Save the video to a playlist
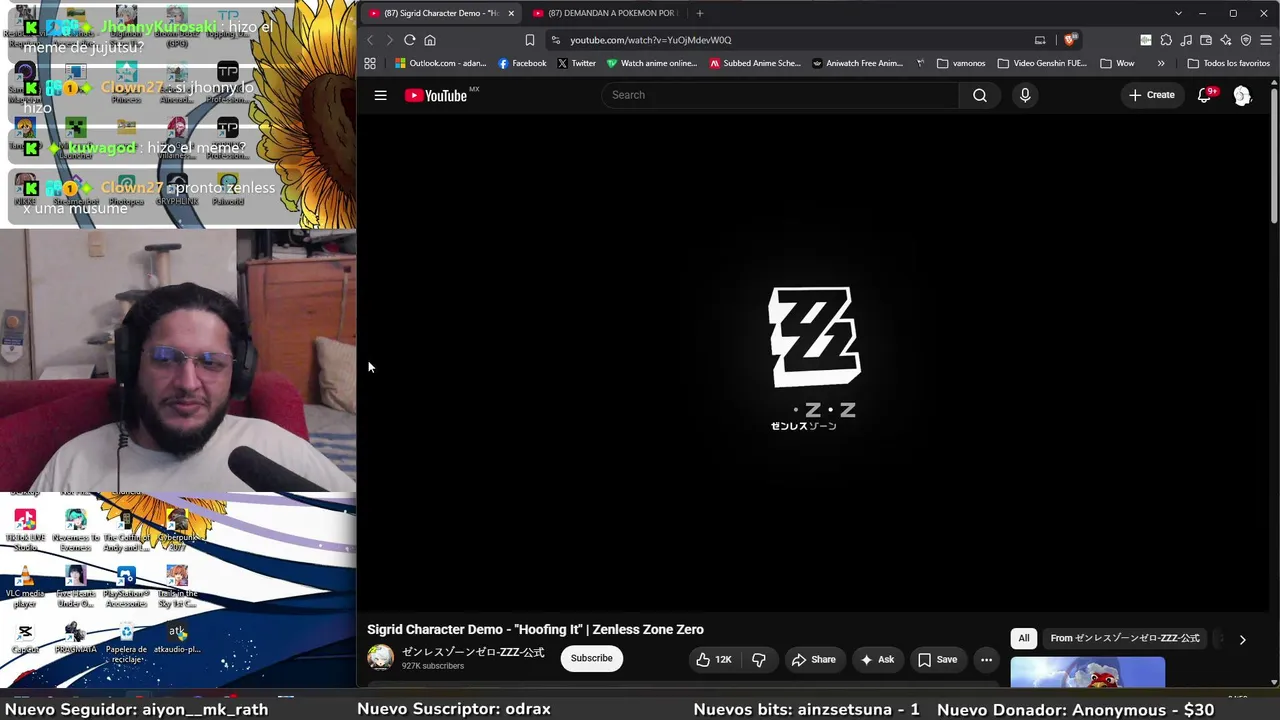The image size is (1280, 720). 938,660
